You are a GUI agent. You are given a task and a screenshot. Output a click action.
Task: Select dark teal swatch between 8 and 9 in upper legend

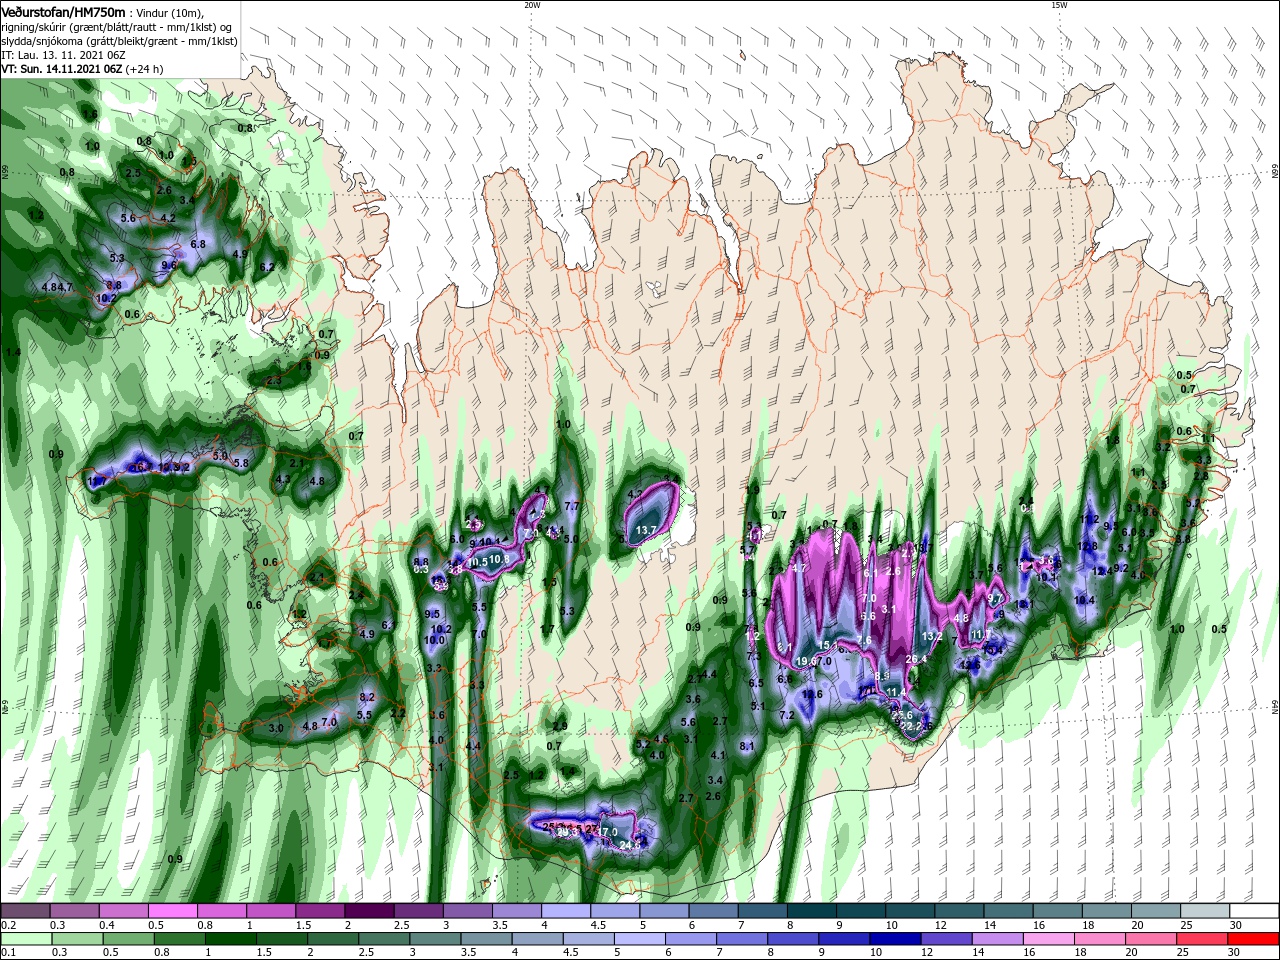pyautogui.click(x=810, y=911)
